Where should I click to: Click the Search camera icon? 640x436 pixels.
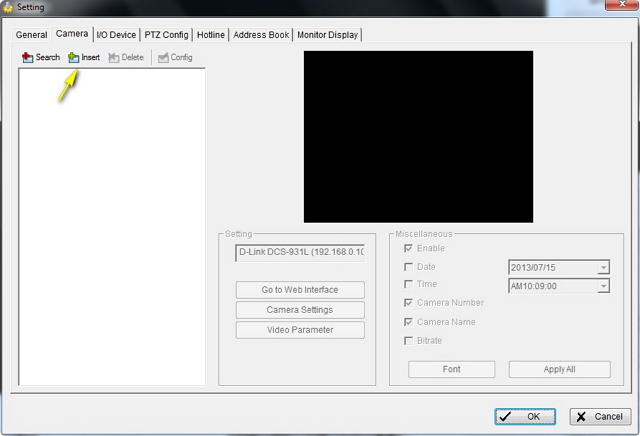point(27,58)
